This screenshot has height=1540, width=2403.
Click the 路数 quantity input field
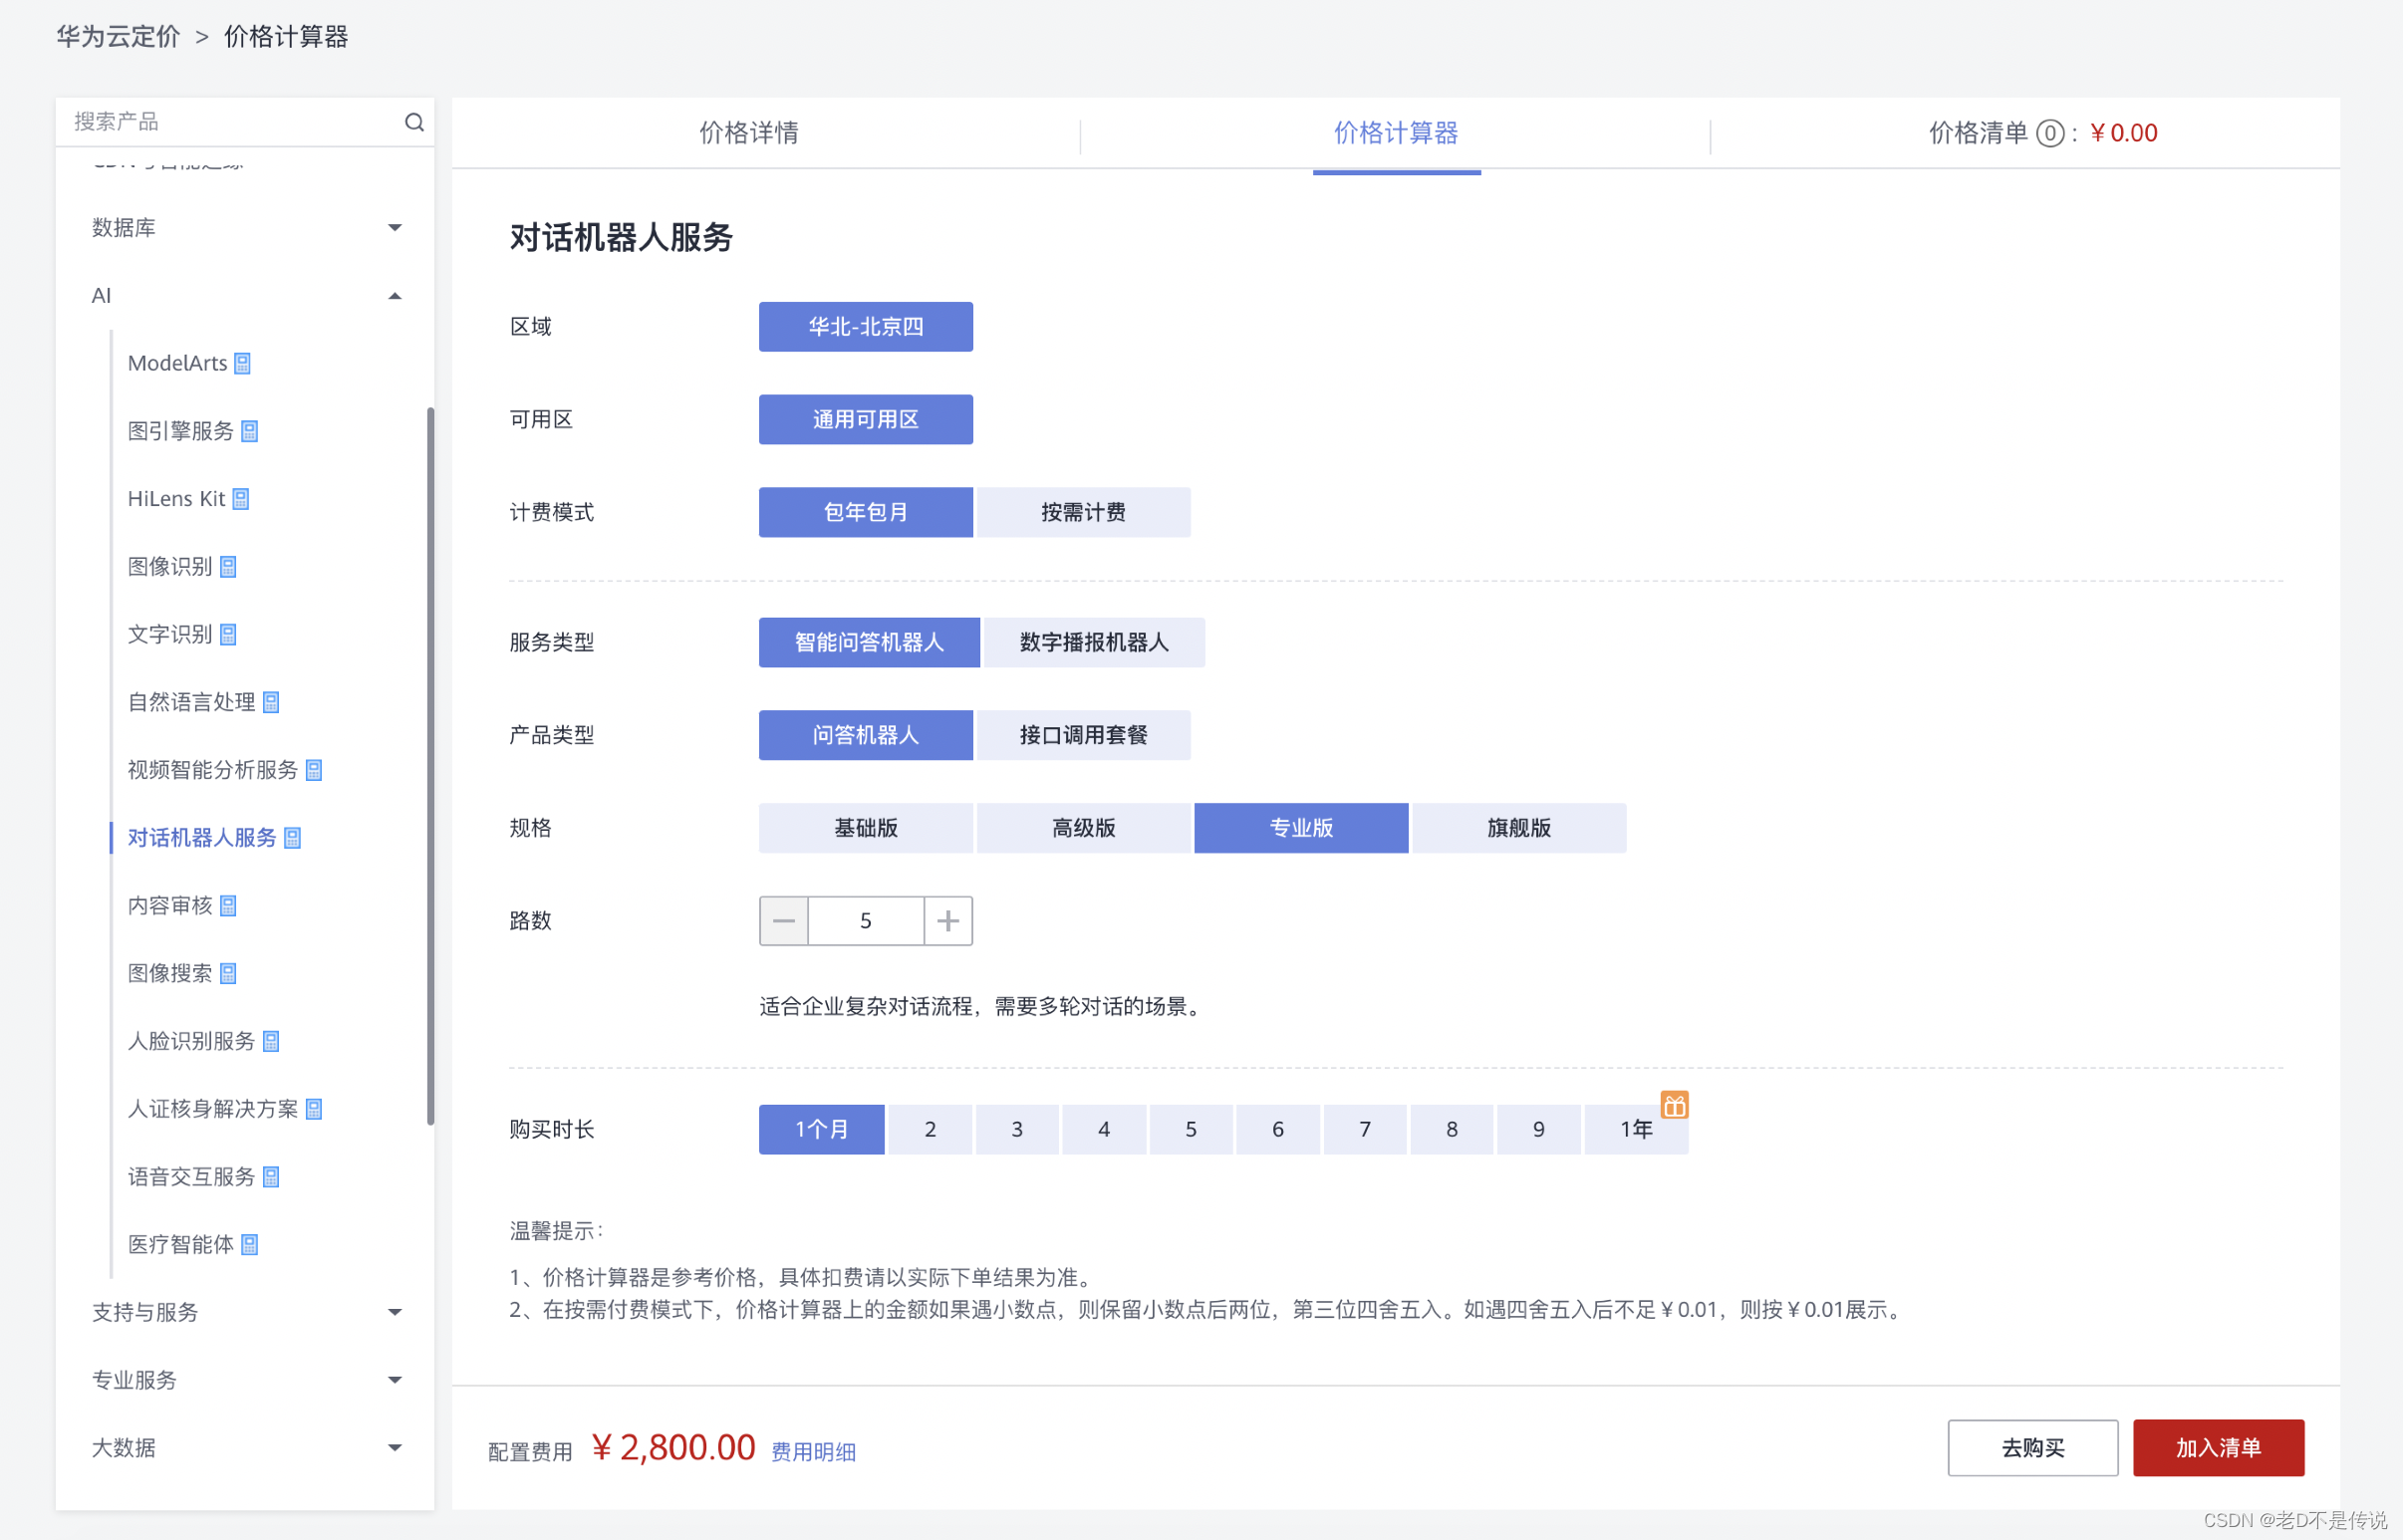coord(866,921)
